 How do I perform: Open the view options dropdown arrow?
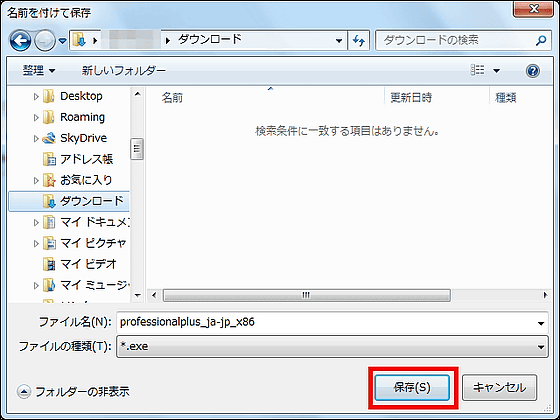click(496, 71)
